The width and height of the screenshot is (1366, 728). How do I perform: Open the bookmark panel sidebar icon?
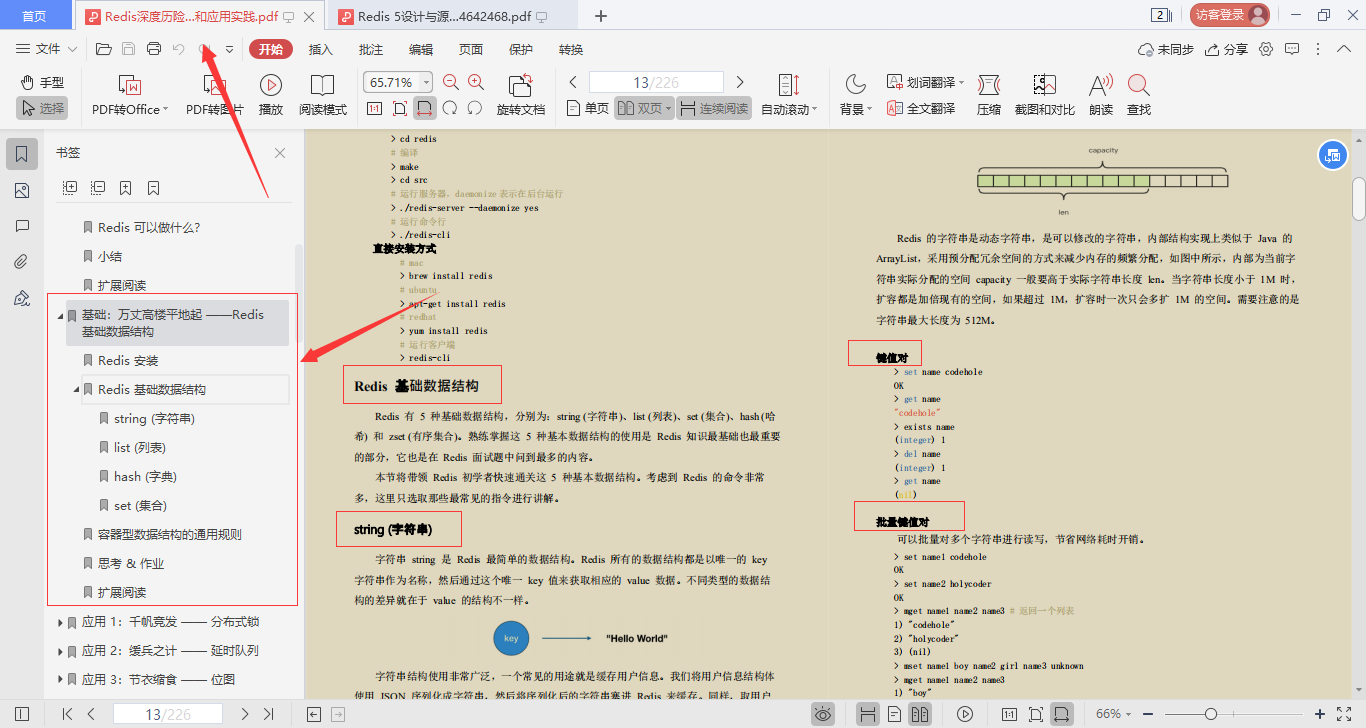click(22, 154)
